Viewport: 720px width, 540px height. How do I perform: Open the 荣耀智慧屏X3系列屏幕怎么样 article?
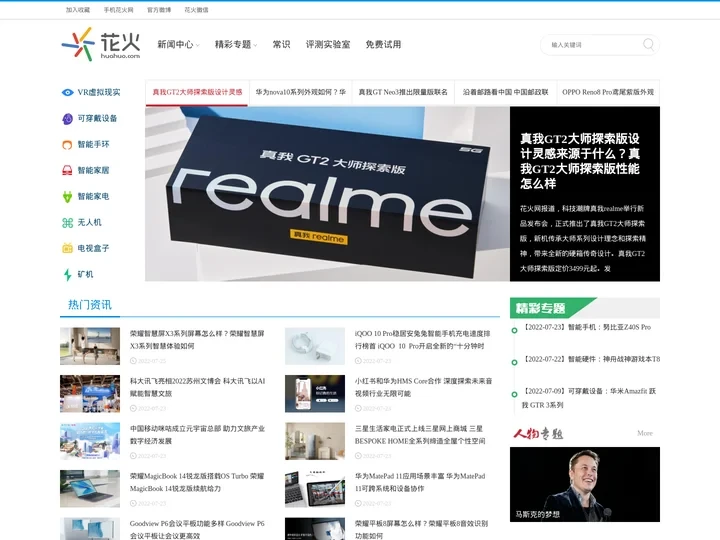[x=197, y=340]
